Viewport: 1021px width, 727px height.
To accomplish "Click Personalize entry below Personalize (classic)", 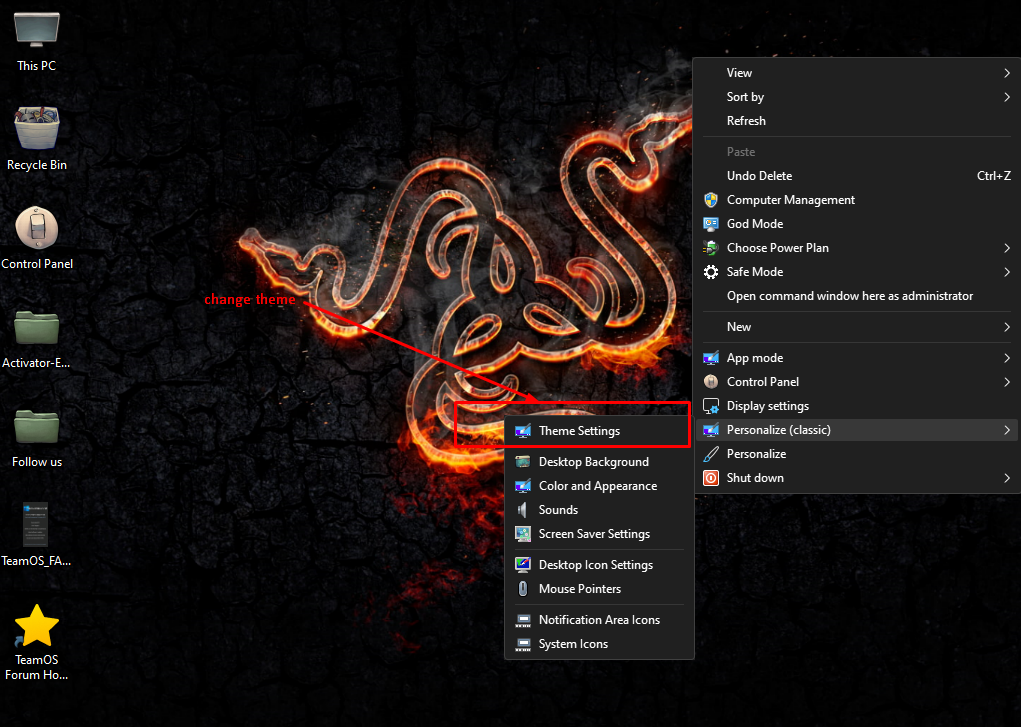I will point(857,454).
